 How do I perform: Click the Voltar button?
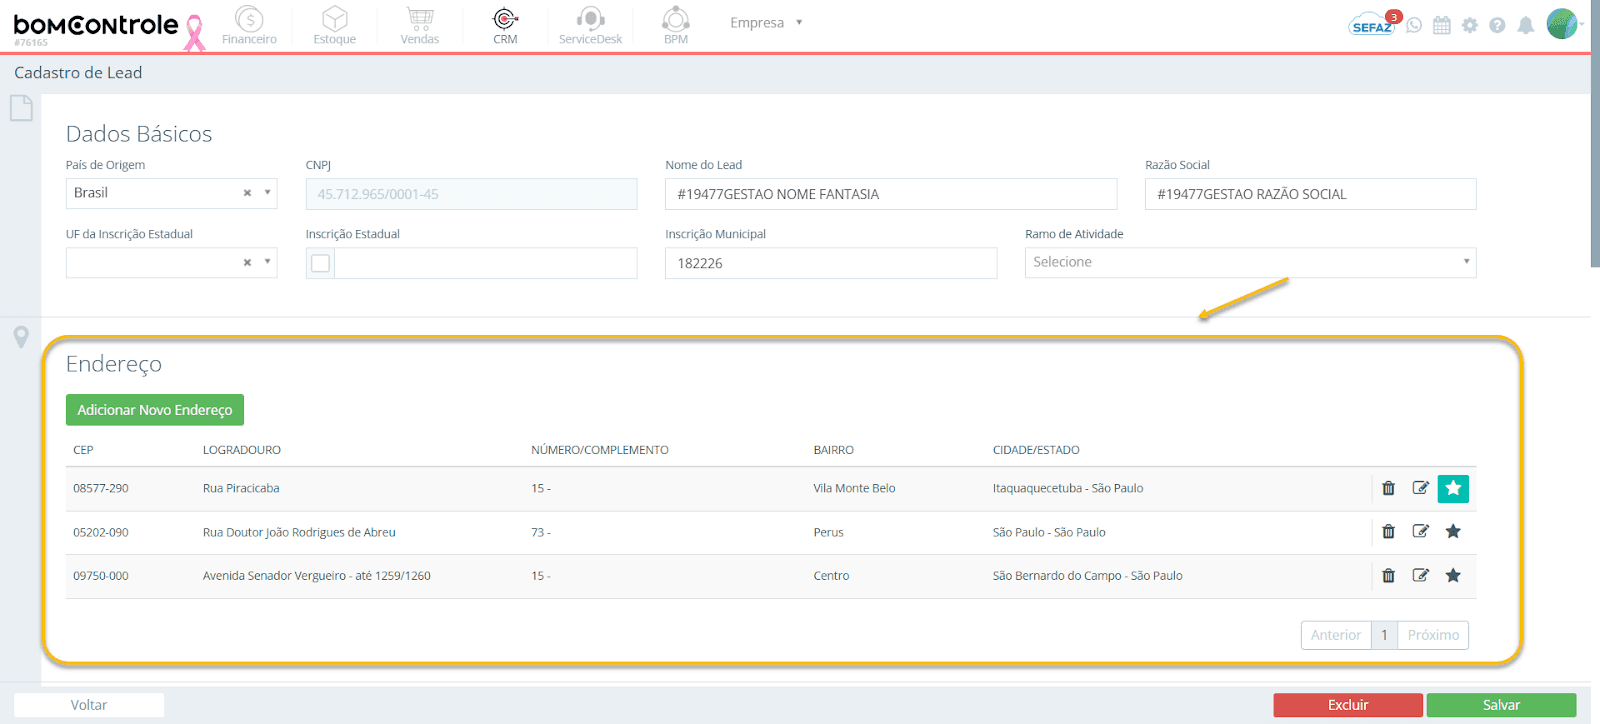tap(89, 705)
